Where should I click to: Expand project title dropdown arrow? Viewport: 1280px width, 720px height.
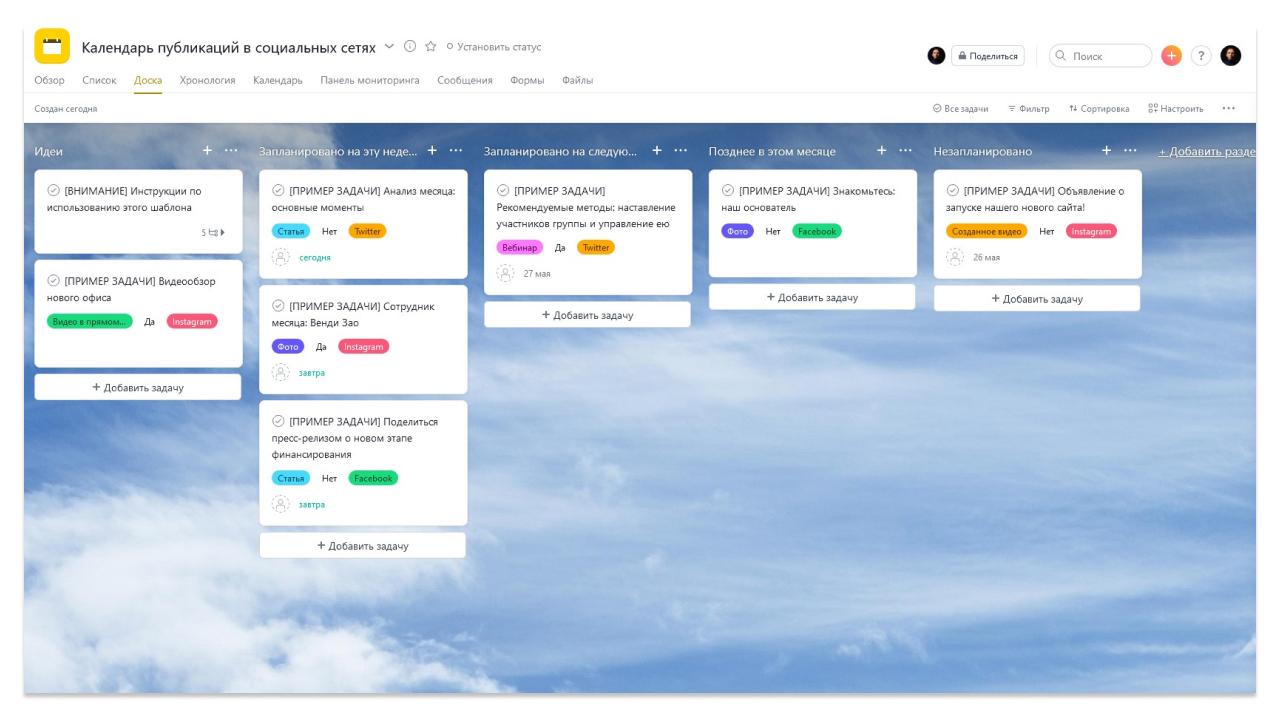pos(389,47)
